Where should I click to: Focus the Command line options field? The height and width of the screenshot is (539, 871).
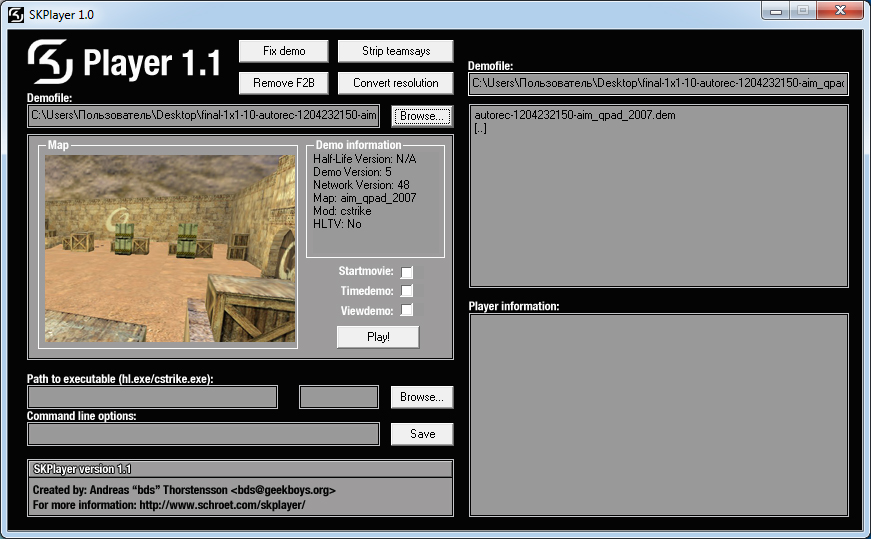(203, 434)
